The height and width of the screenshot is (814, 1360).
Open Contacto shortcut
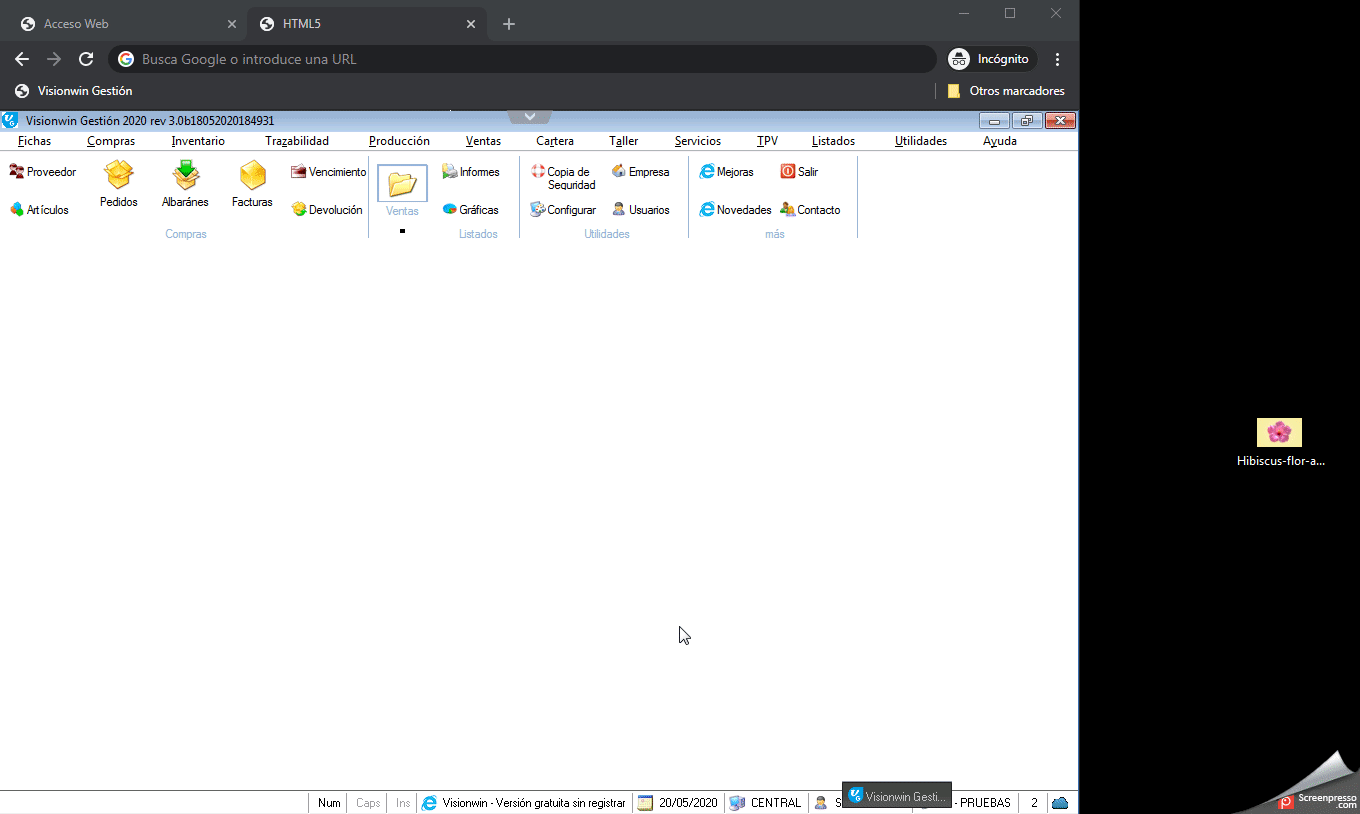pyautogui.click(x=811, y=210)
